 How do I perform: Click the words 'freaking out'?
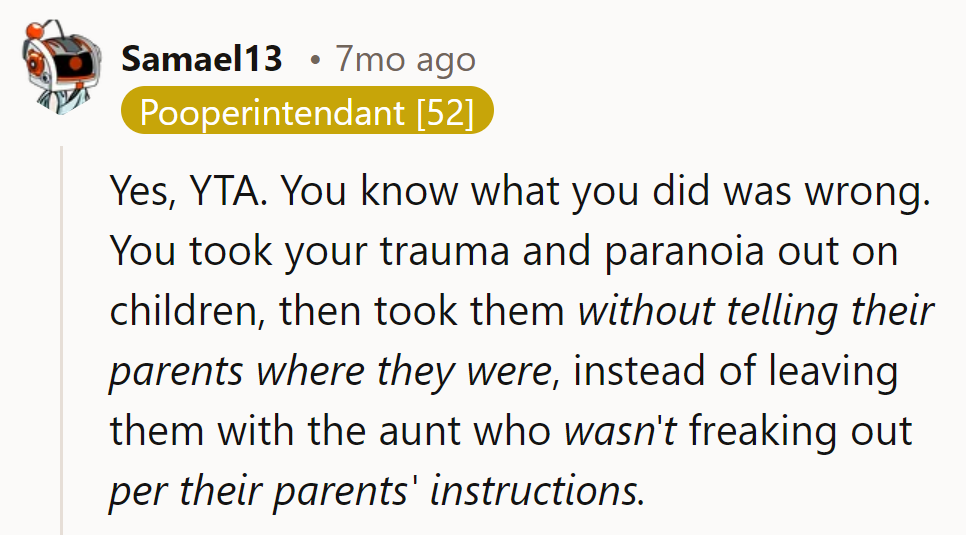800,432
